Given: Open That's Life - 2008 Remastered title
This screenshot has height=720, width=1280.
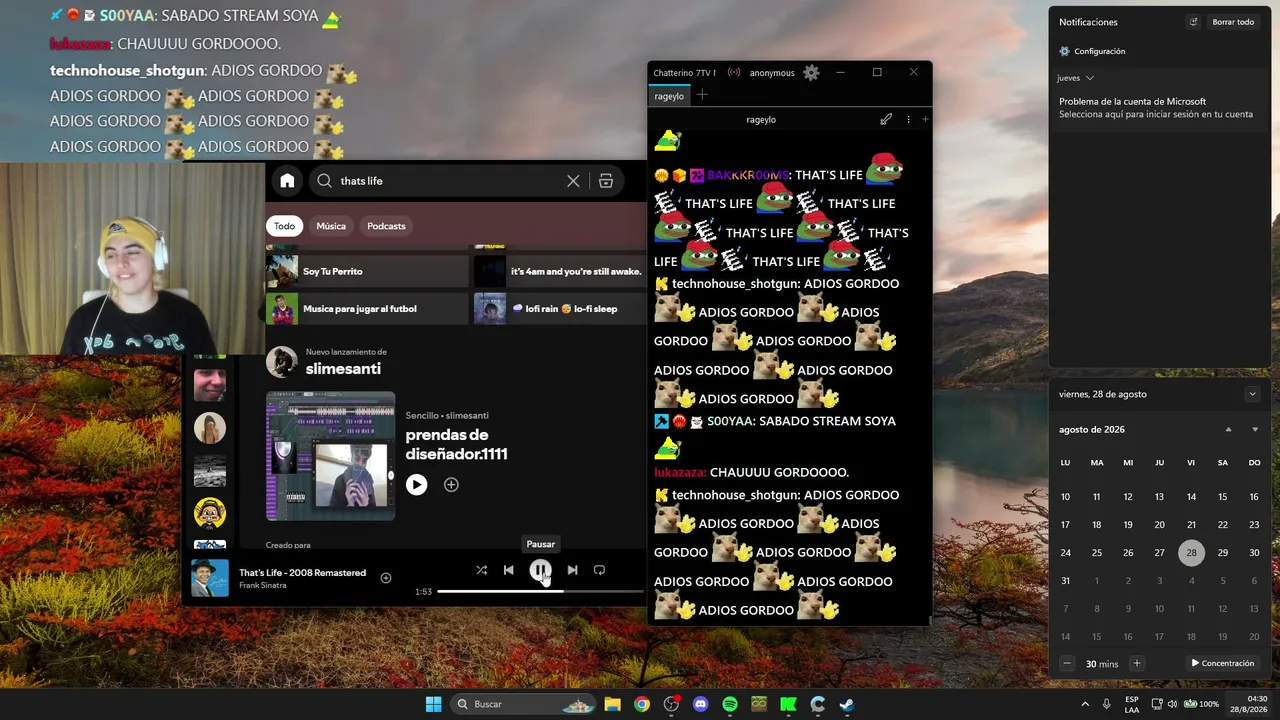Looking at the screenshot, I should click(302, 573).
